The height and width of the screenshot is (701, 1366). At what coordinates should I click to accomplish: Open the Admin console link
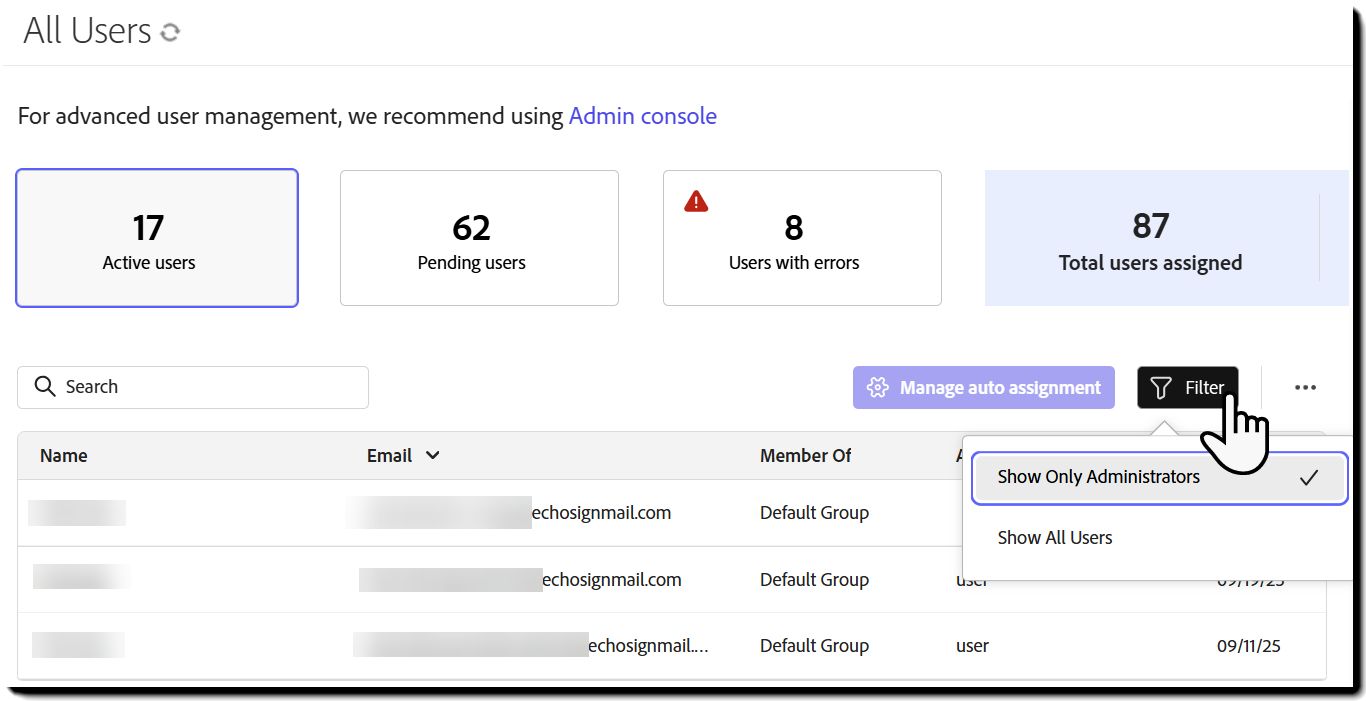pyautogui.click(x=642, y=116)
